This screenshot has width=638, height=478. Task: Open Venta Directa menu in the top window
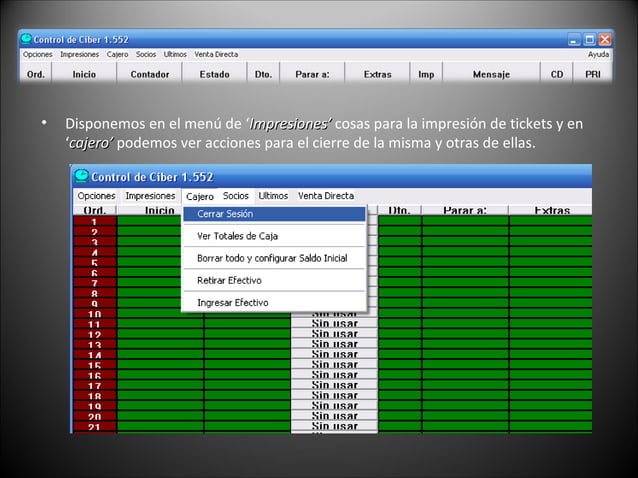[x=216, y=55]
